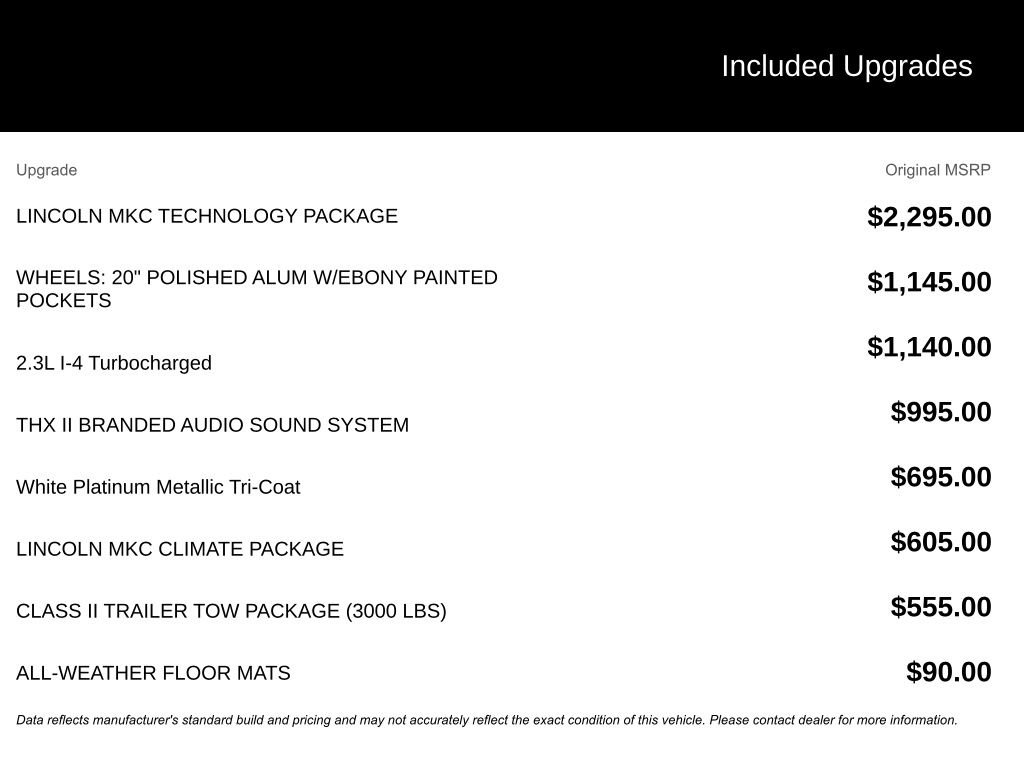Click the $555.00 price
The height and width of the screenshot is (768, 1024).
pos(941,607)
